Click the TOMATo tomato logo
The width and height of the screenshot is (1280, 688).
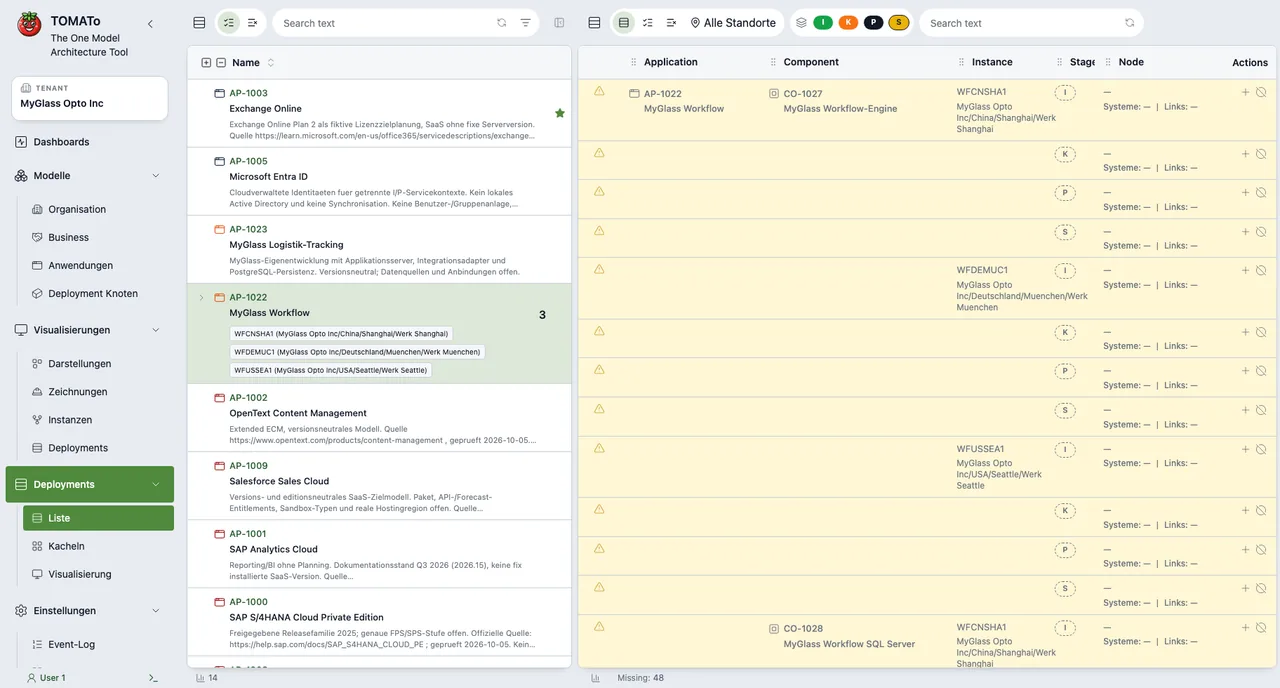(x=29, y=24)
